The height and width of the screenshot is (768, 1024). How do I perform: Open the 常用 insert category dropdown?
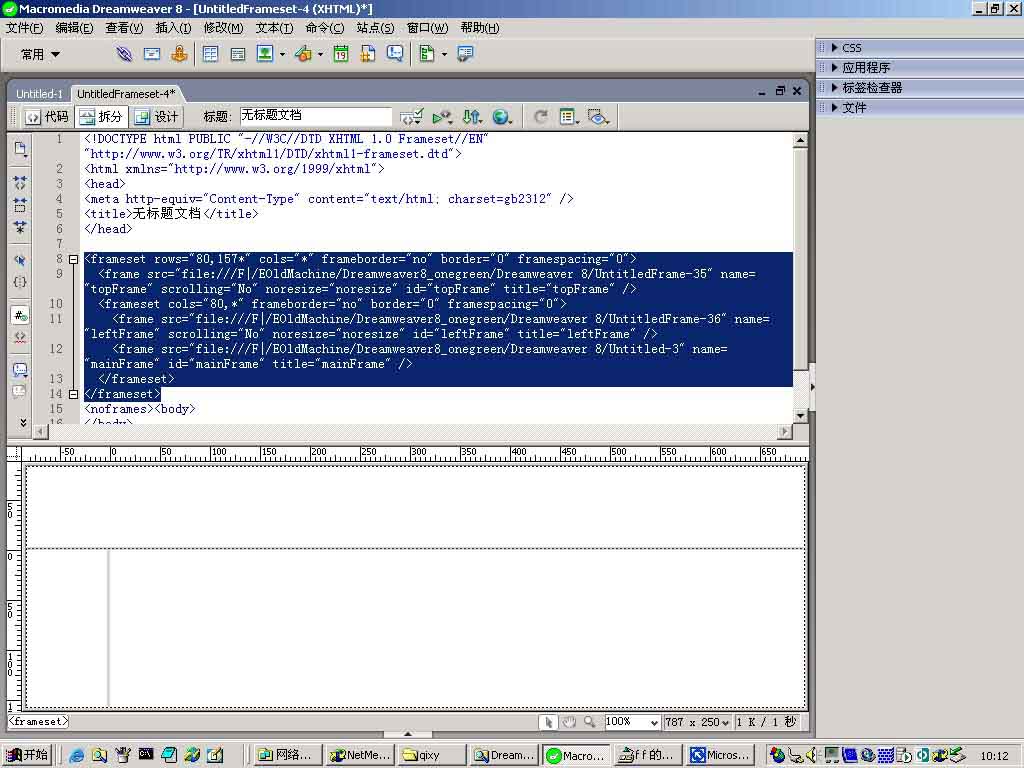coord(40,54)
